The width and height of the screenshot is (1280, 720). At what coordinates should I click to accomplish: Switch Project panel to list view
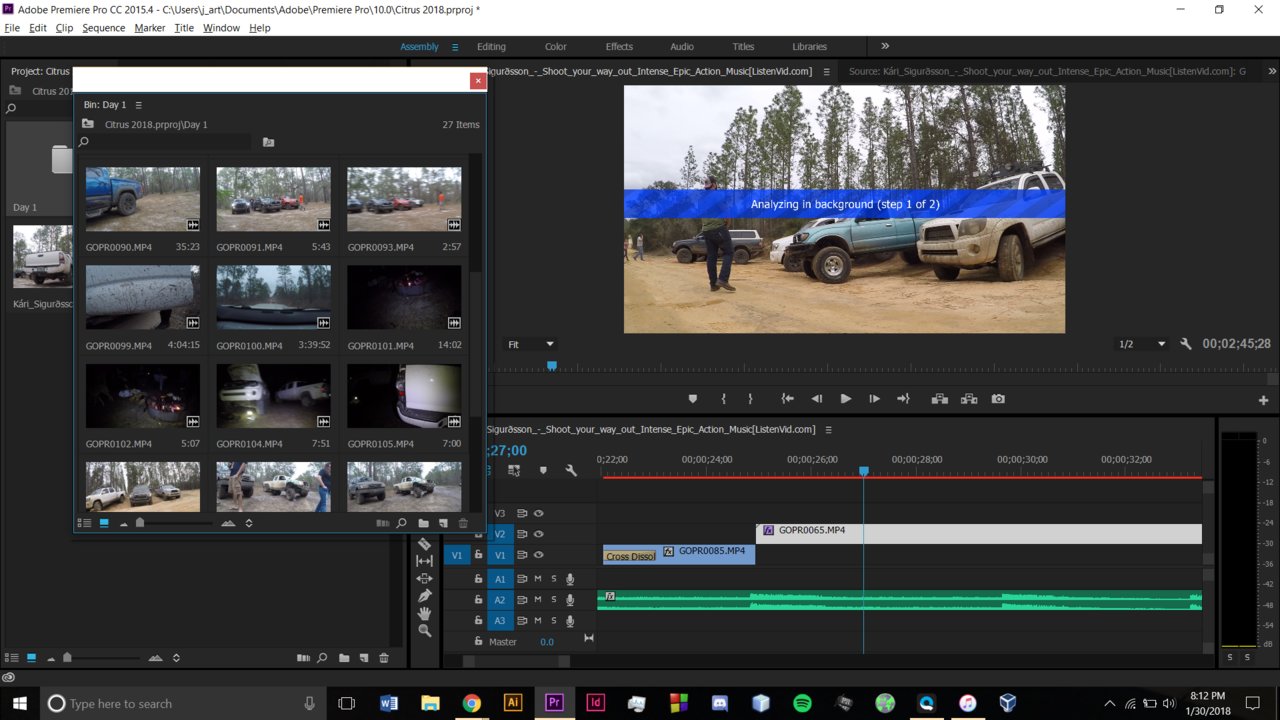pyautogui.click(x=12, y=658)
